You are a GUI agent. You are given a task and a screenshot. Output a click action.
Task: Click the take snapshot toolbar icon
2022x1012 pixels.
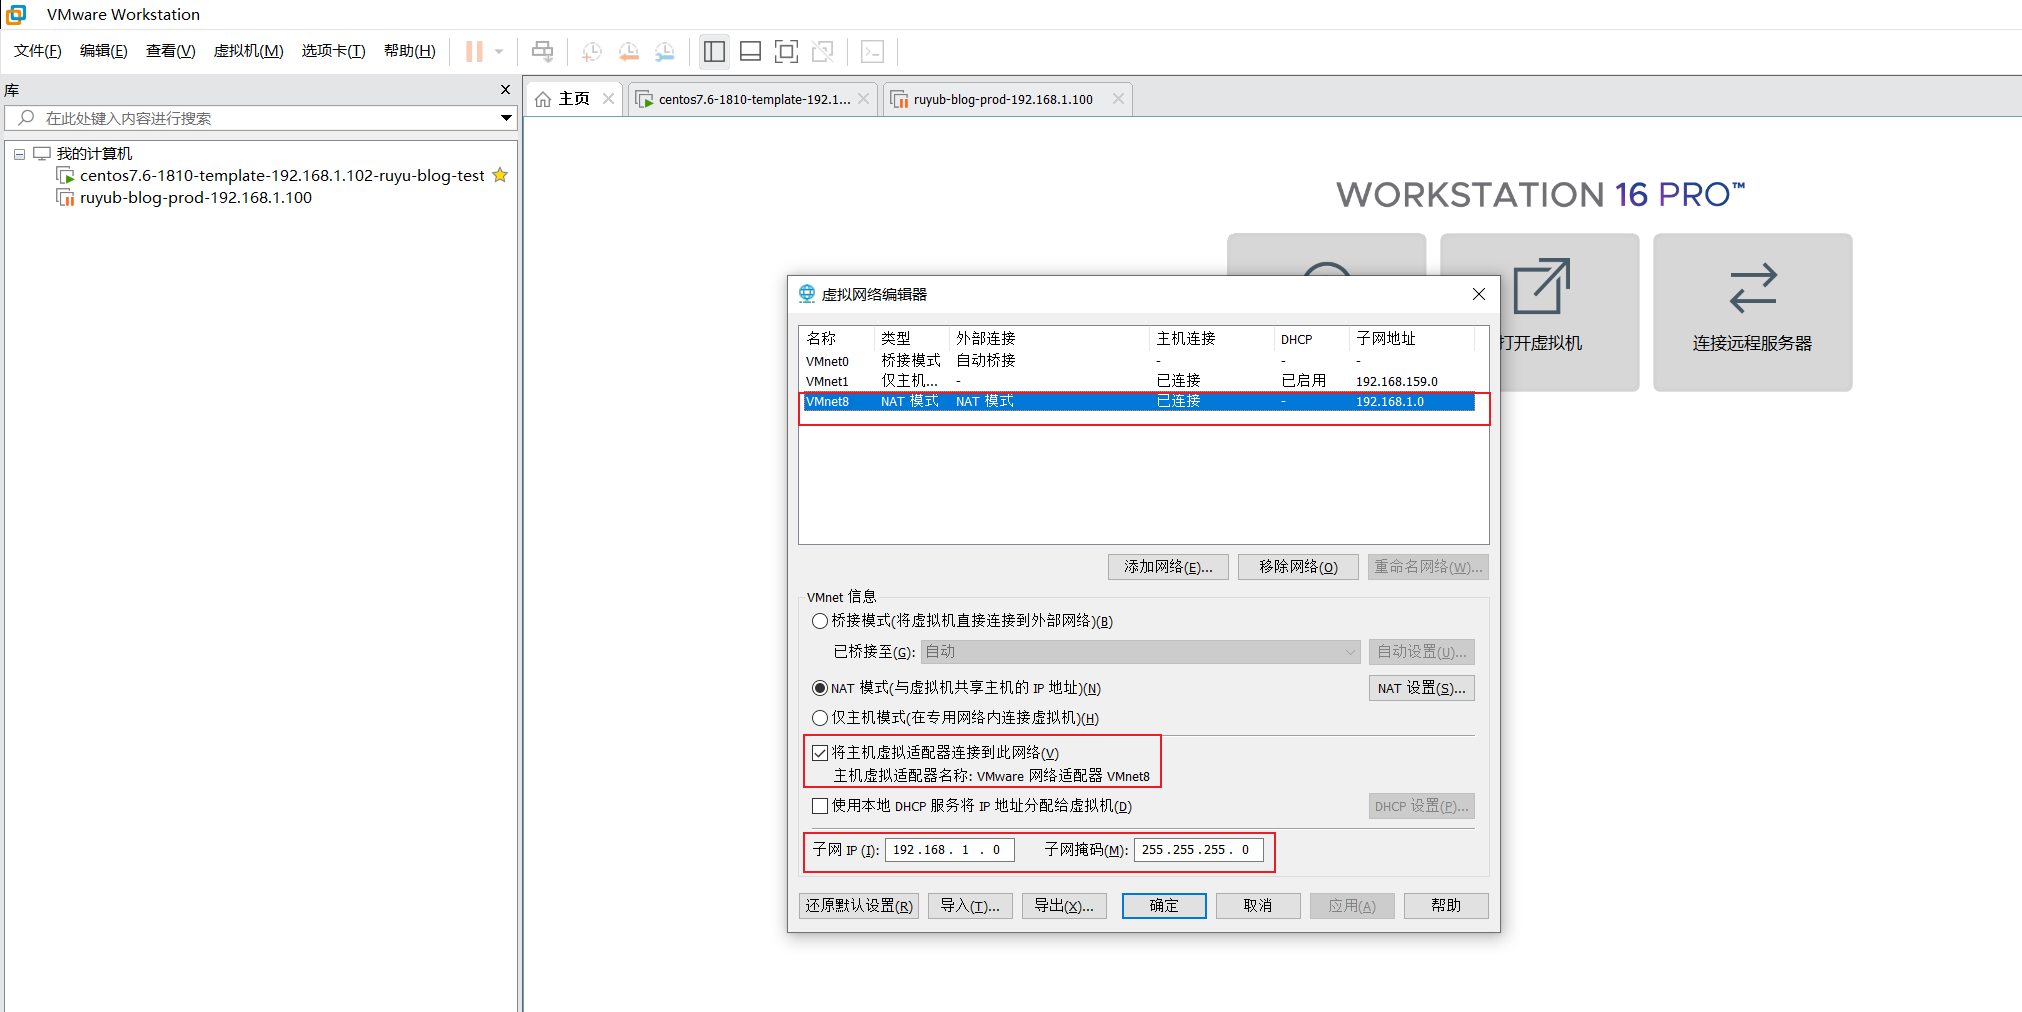coord(592,51)
